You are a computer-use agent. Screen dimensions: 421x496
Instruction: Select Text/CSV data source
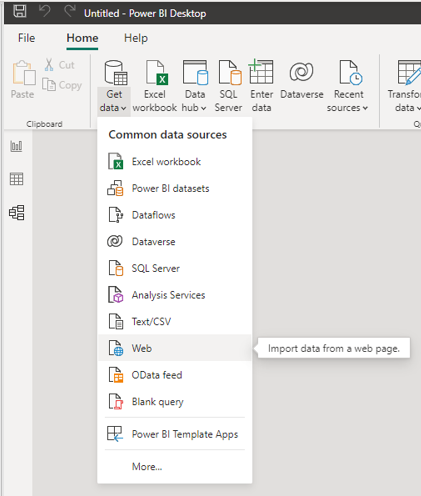(x=174, y=322)
